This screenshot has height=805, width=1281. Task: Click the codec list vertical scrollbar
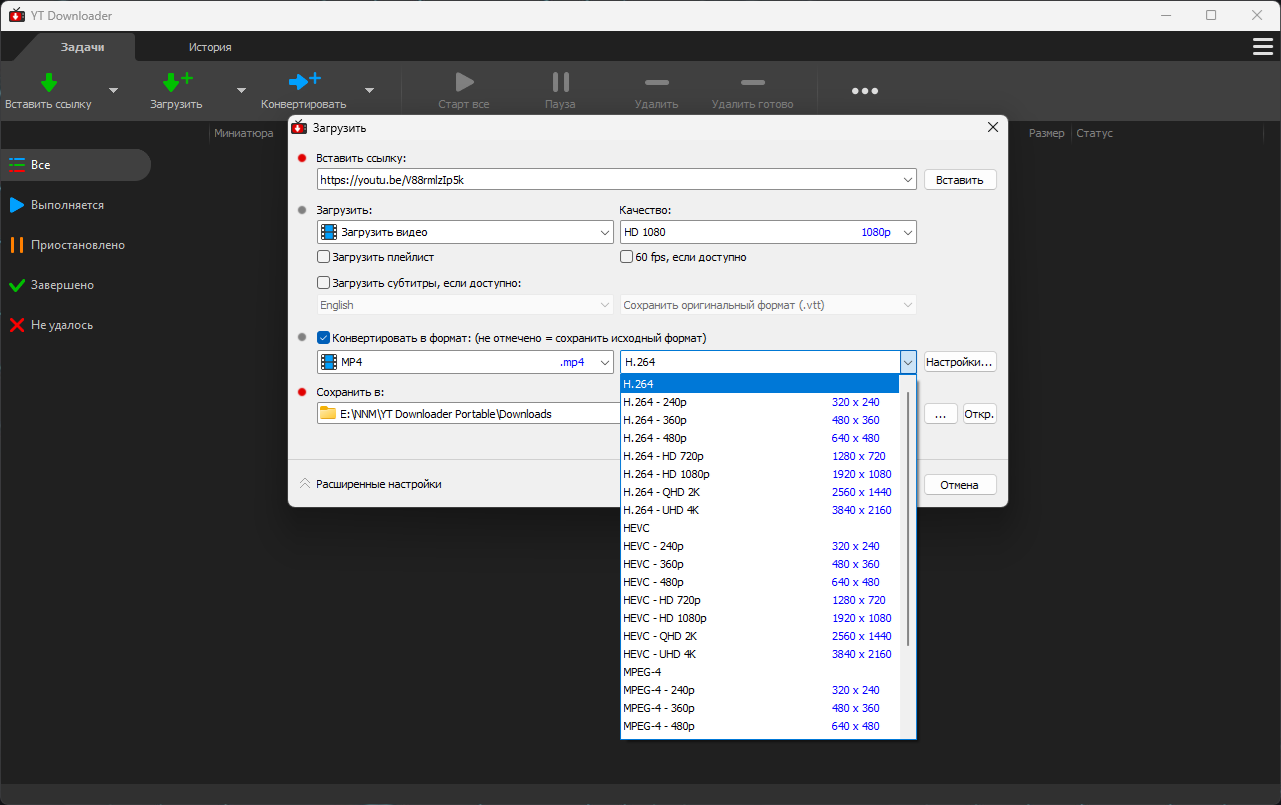(908, 519)
